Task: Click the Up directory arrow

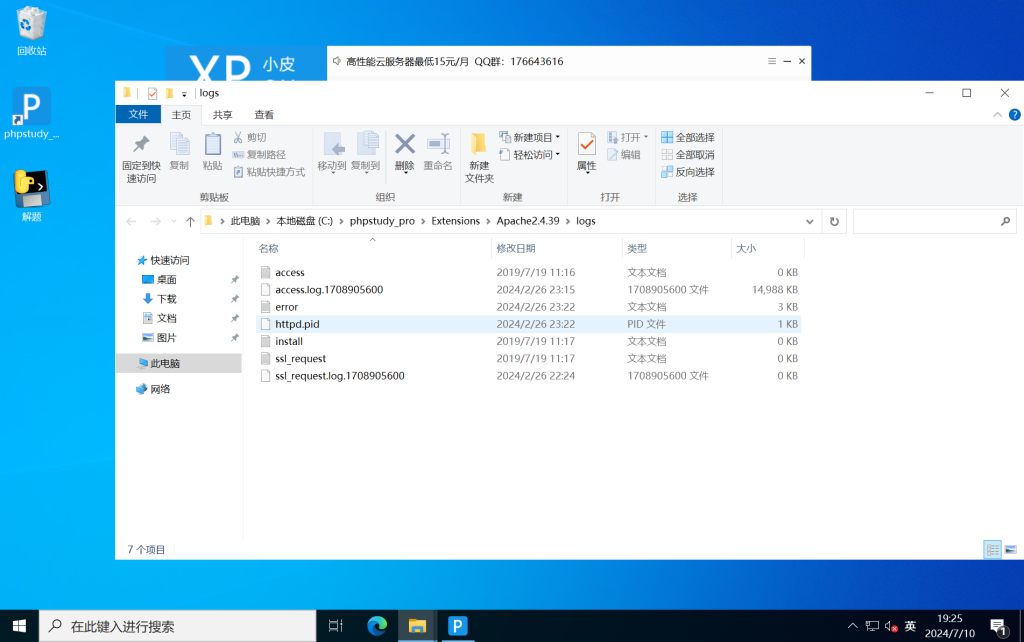Action: click(190, 221)
